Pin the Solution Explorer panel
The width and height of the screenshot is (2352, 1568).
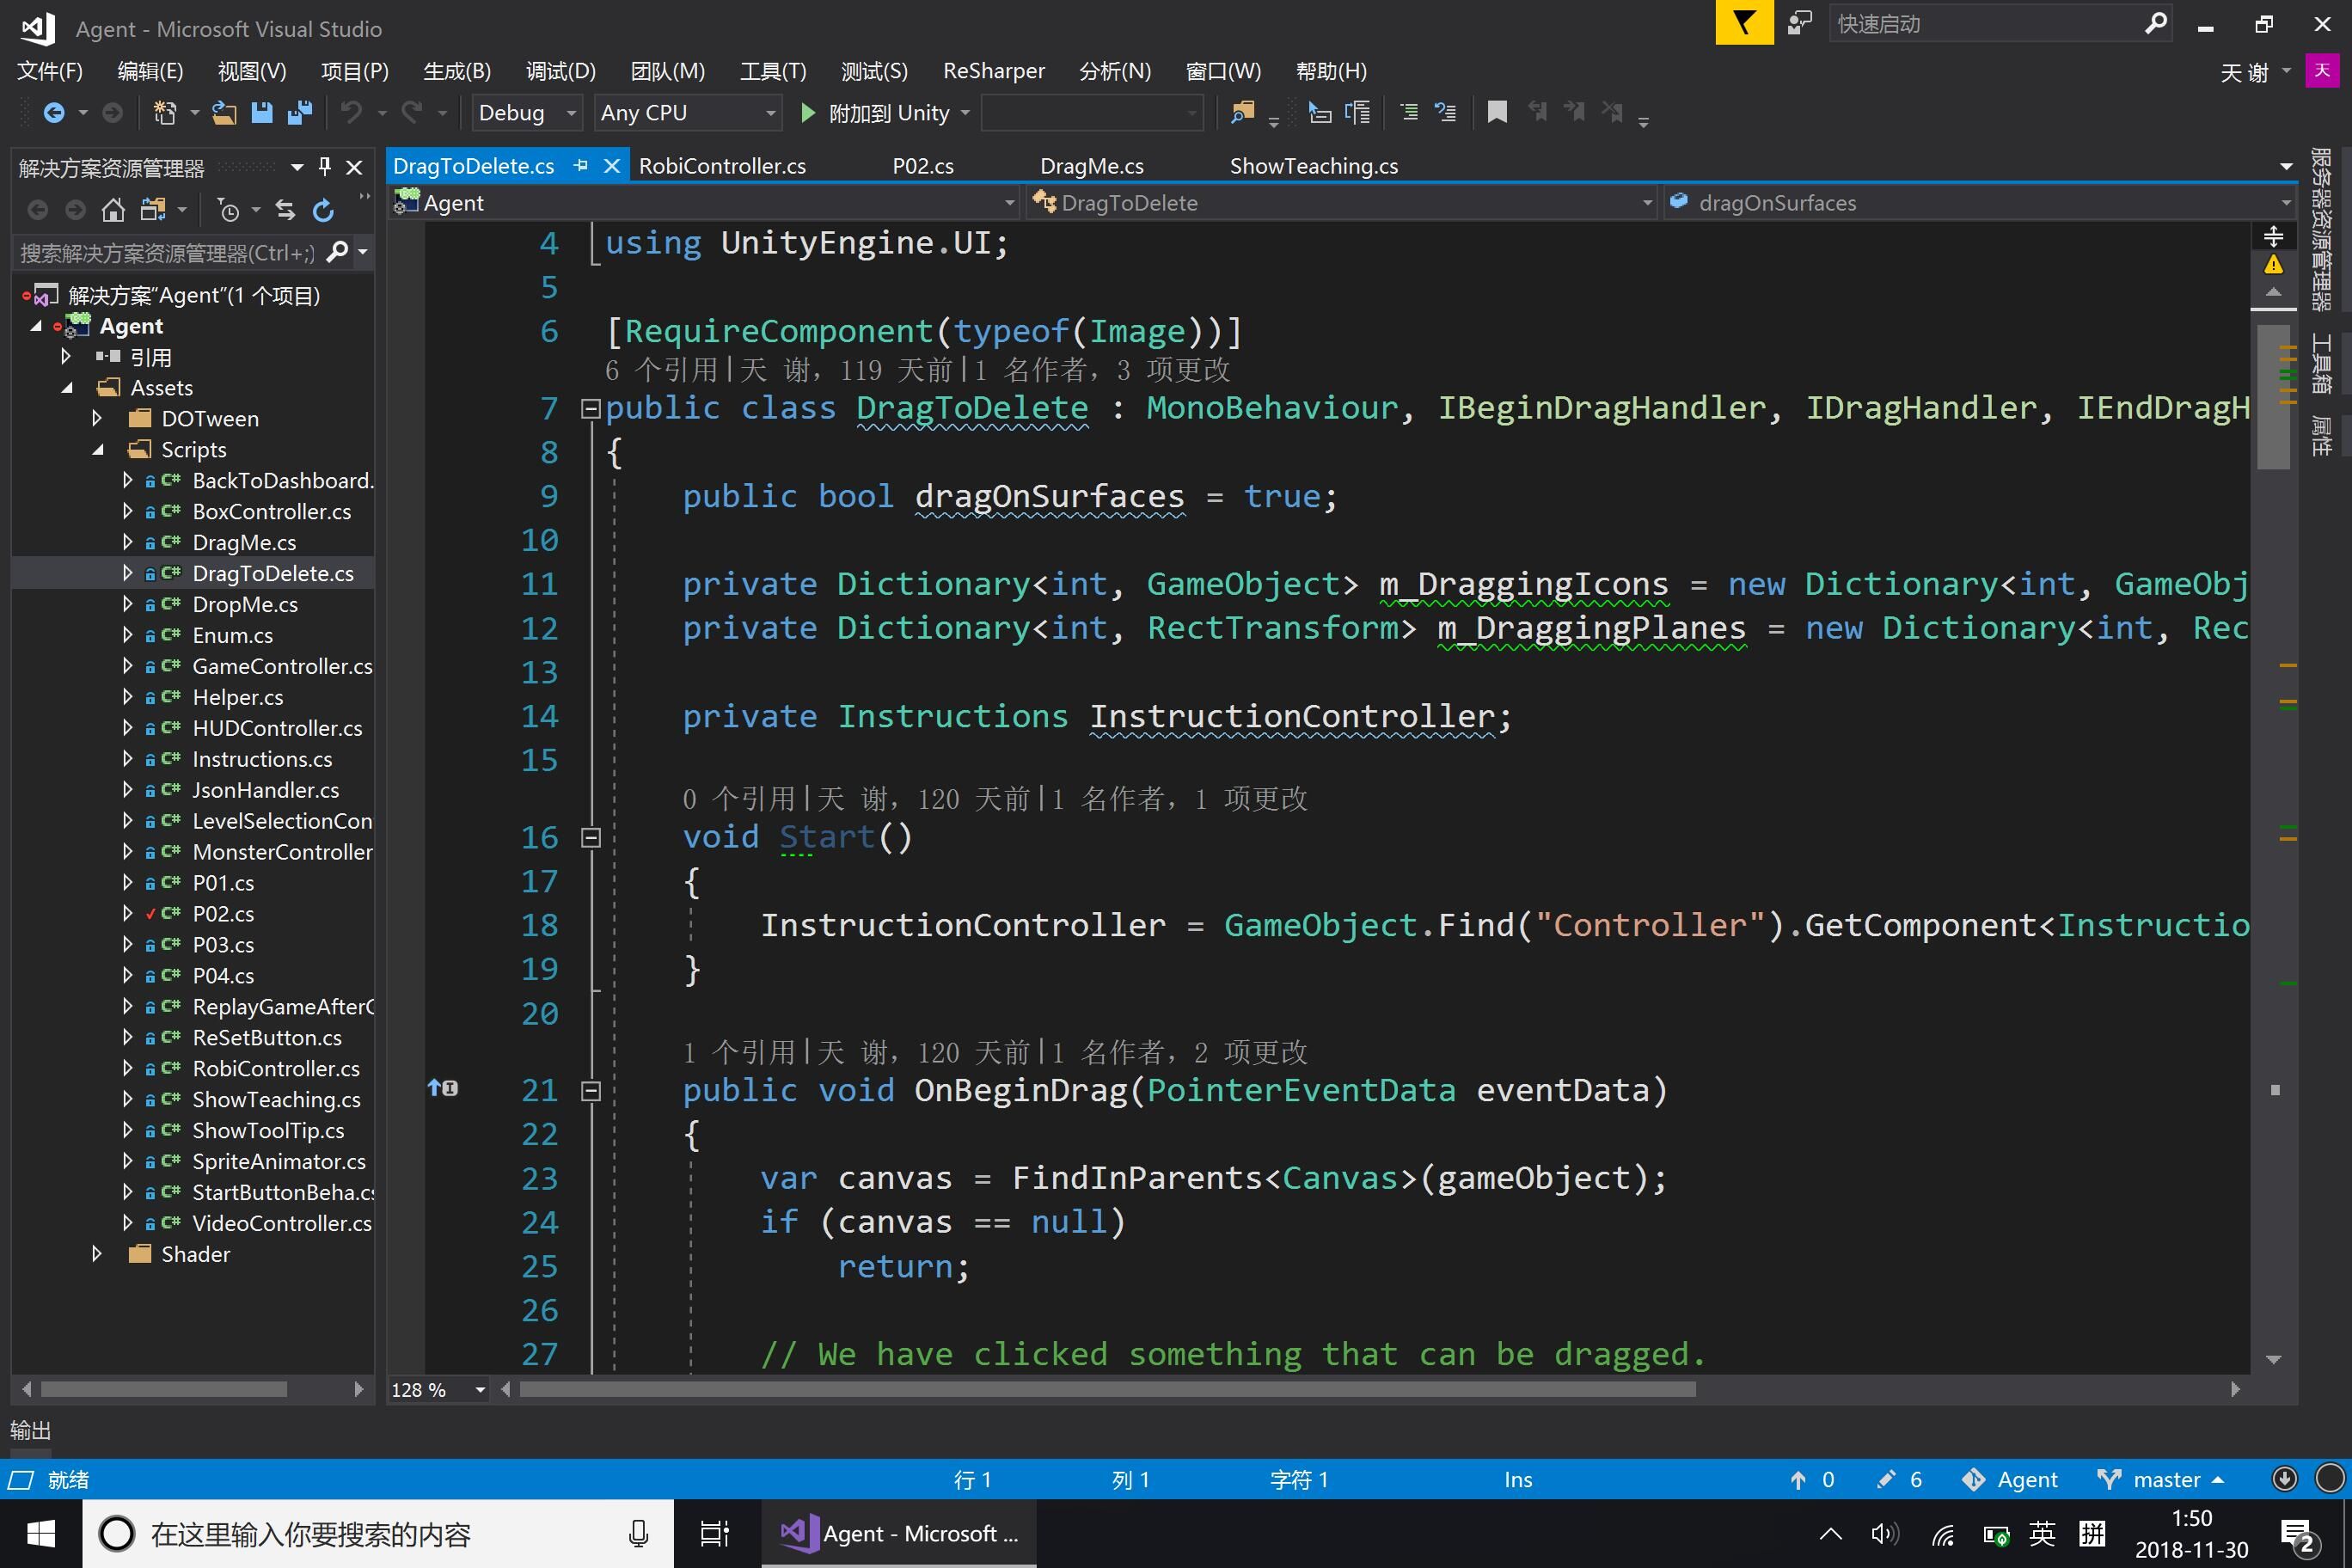pos(324,167)
